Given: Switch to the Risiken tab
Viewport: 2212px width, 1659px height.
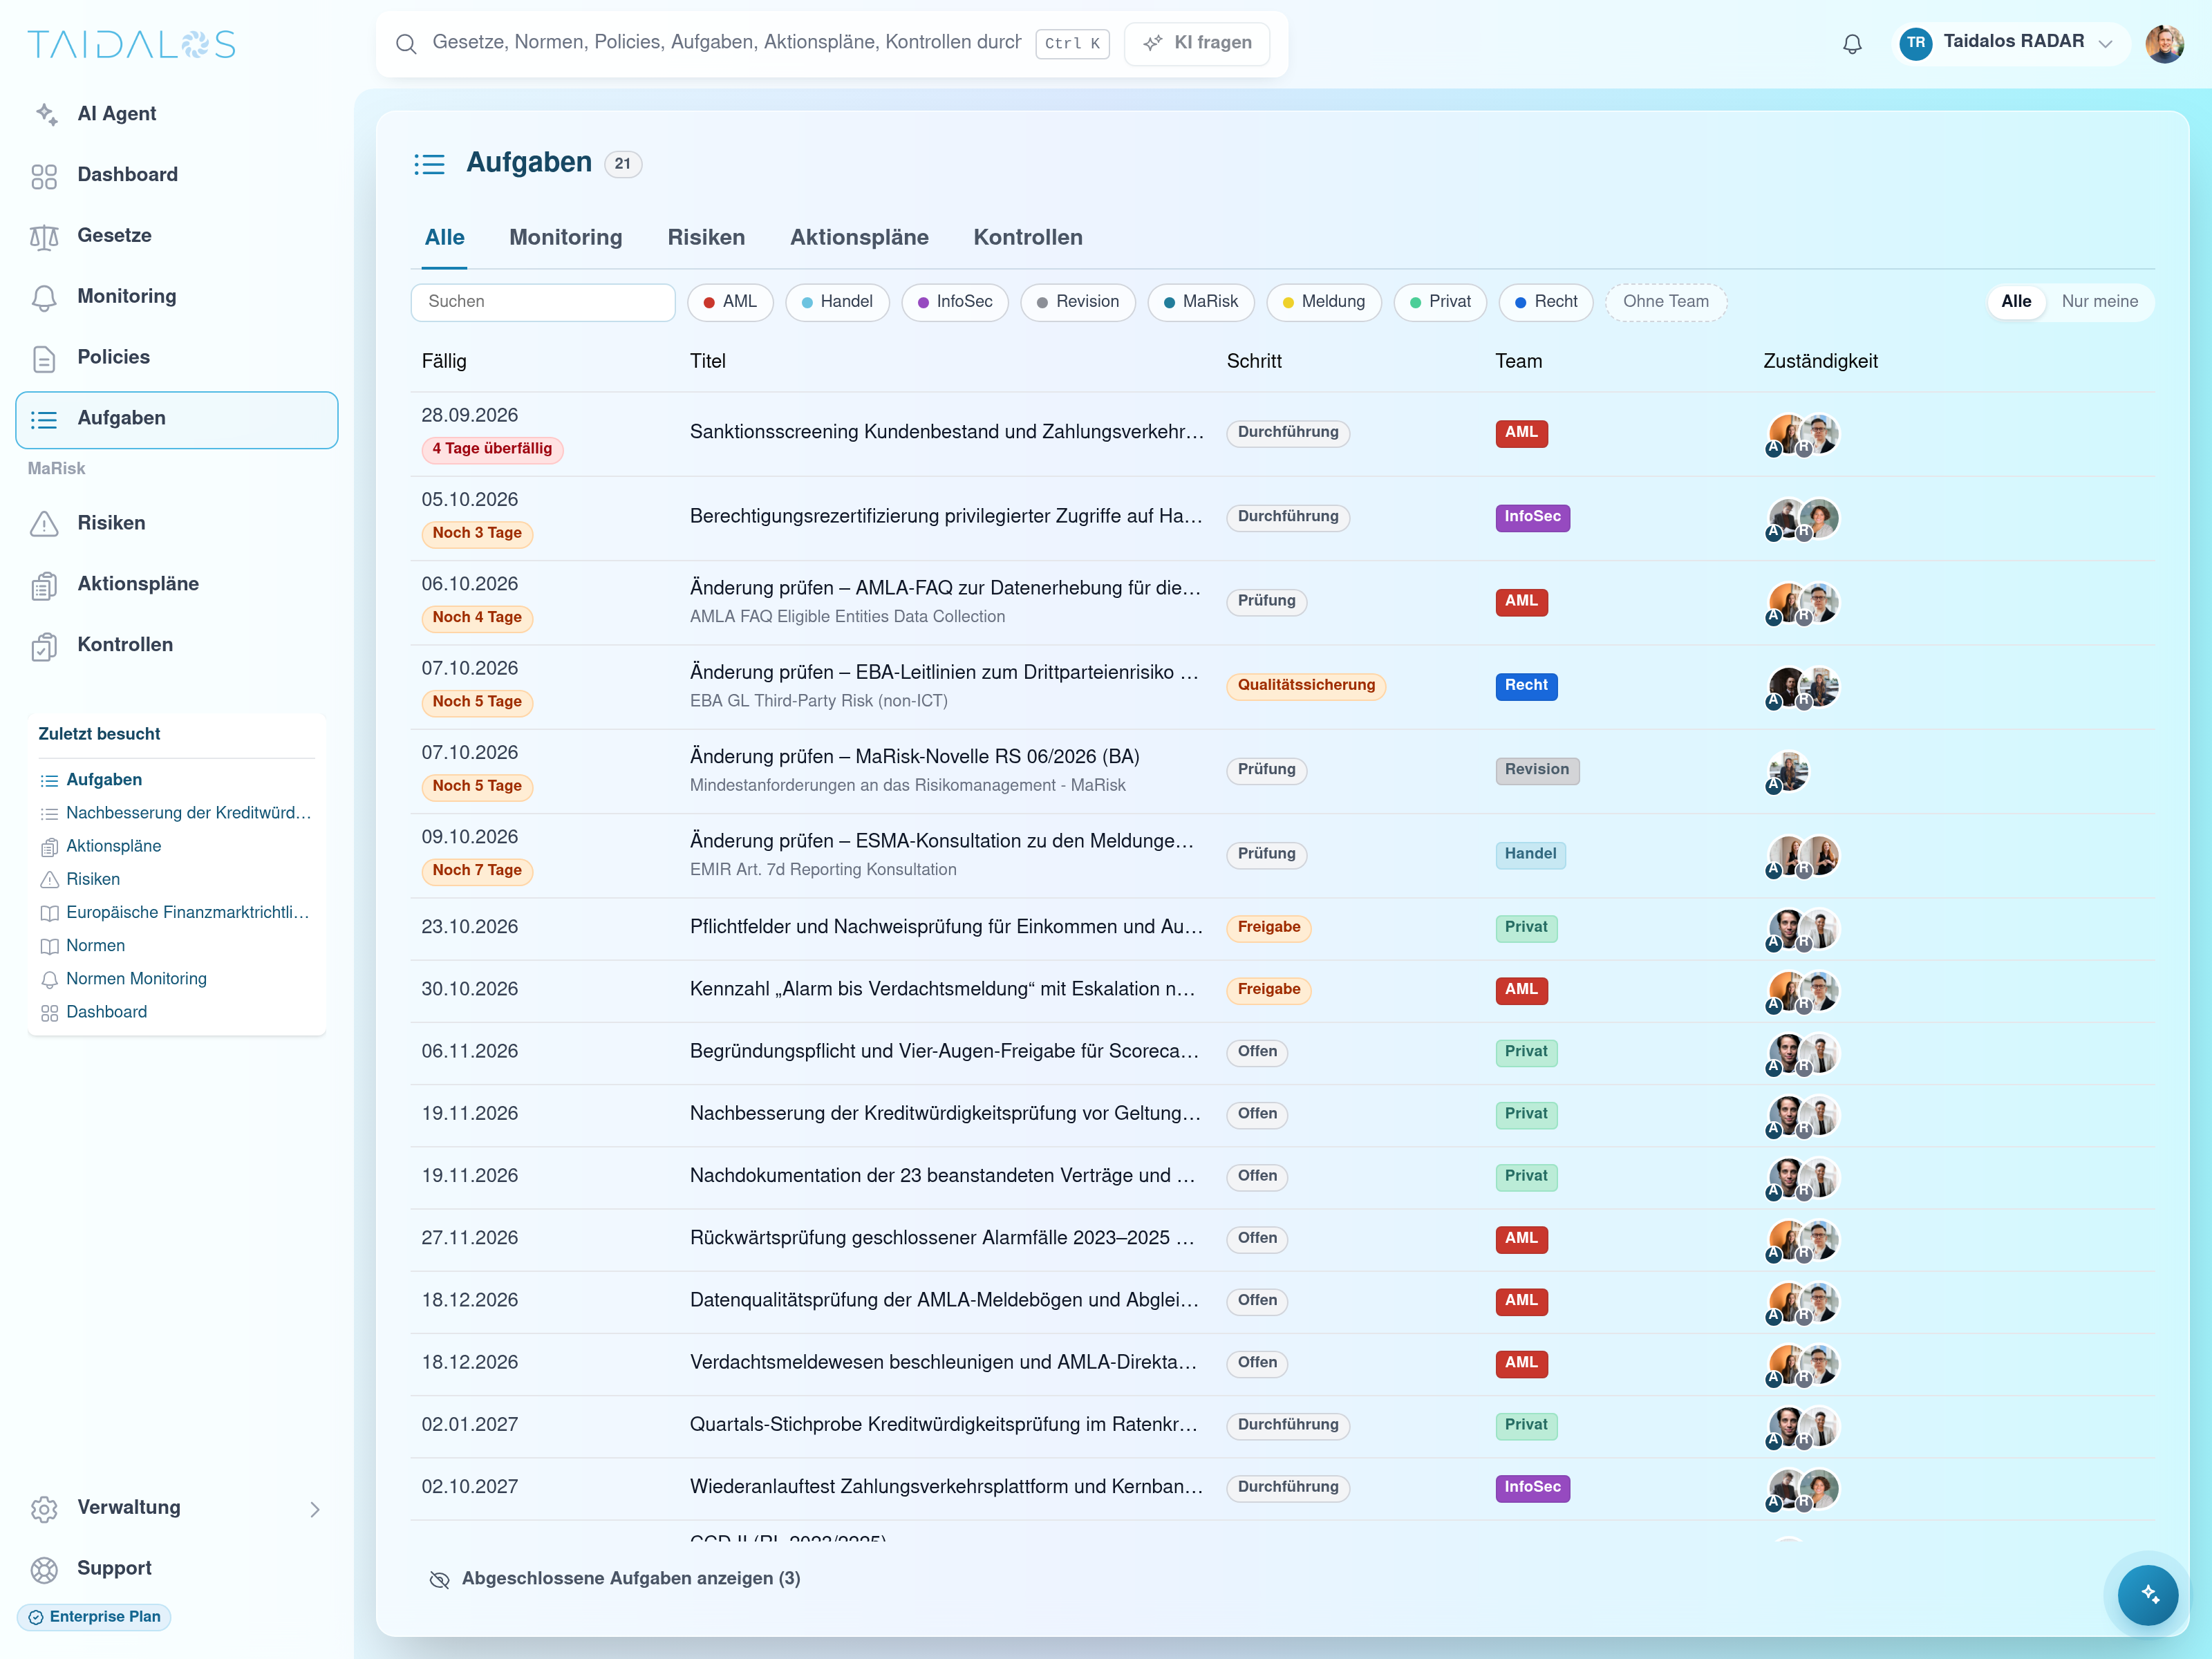Looking at the screenshot, I should [x=706, y=238].
